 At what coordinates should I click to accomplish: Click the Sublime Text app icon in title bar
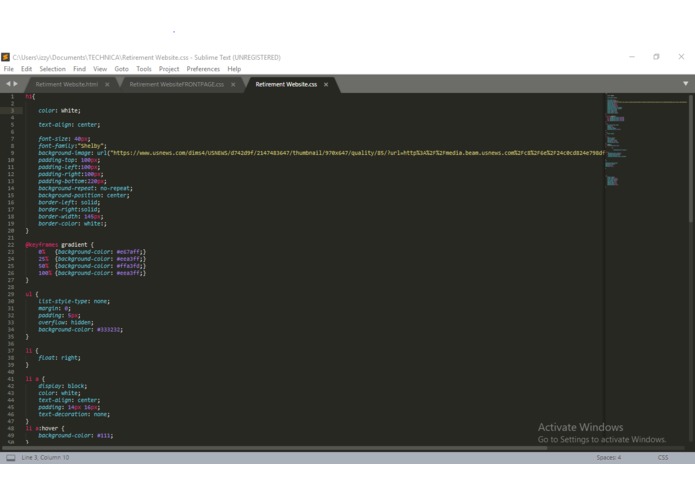click(5, 57)
